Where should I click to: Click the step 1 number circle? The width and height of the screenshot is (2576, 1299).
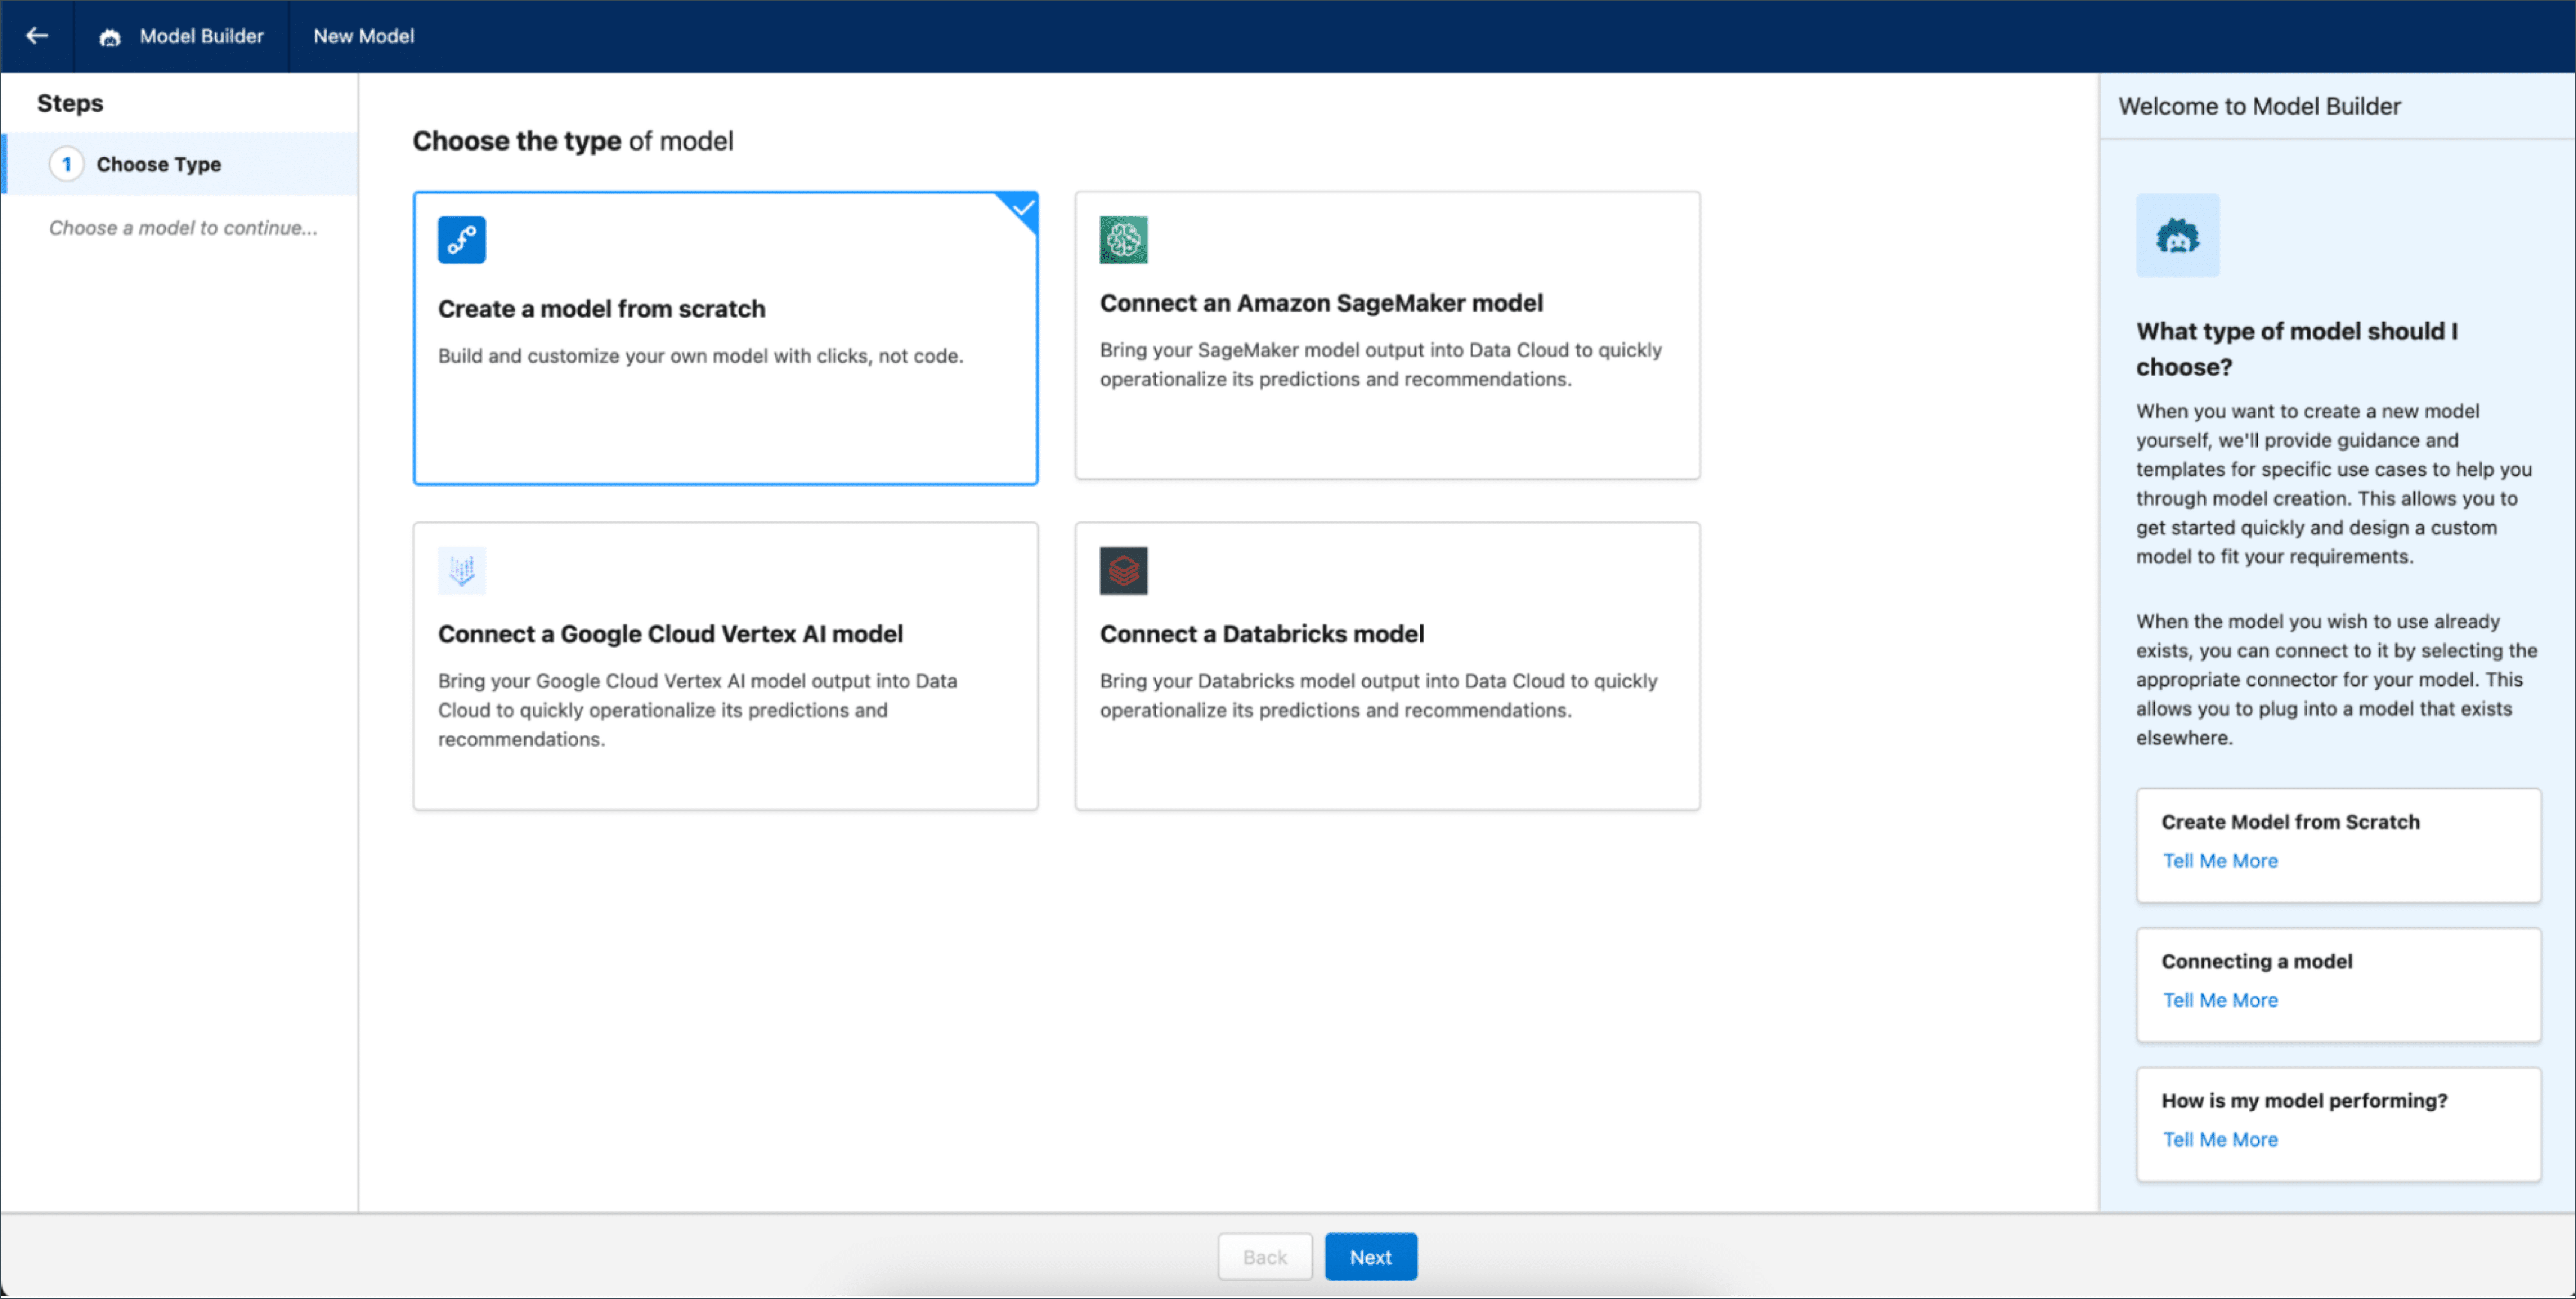67,164
